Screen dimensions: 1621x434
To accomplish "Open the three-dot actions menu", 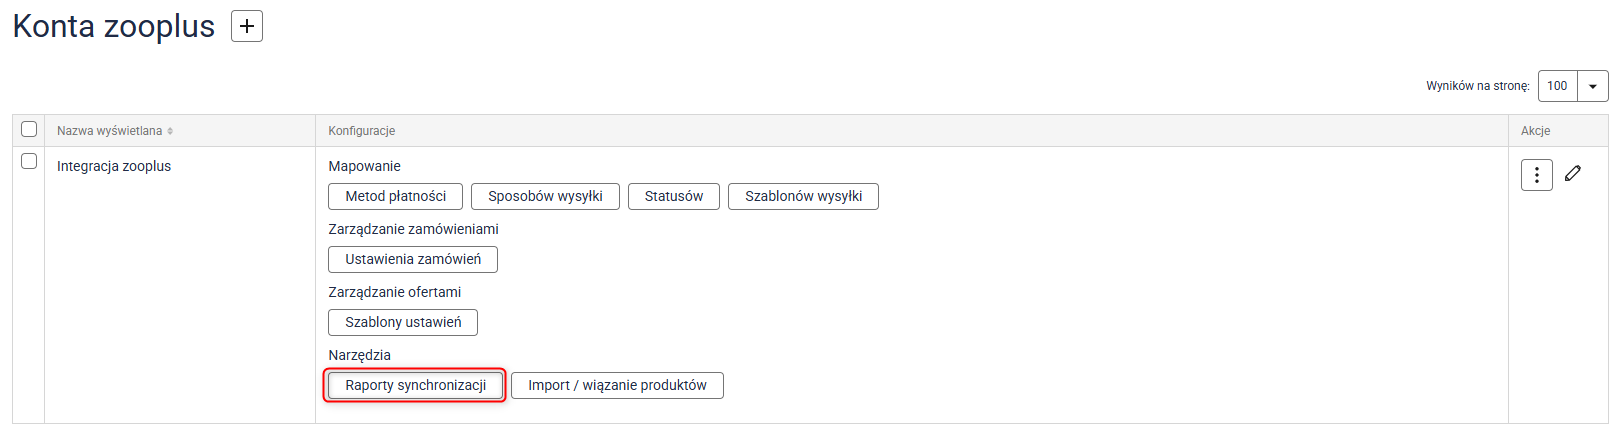I will tap(1536, 175).
